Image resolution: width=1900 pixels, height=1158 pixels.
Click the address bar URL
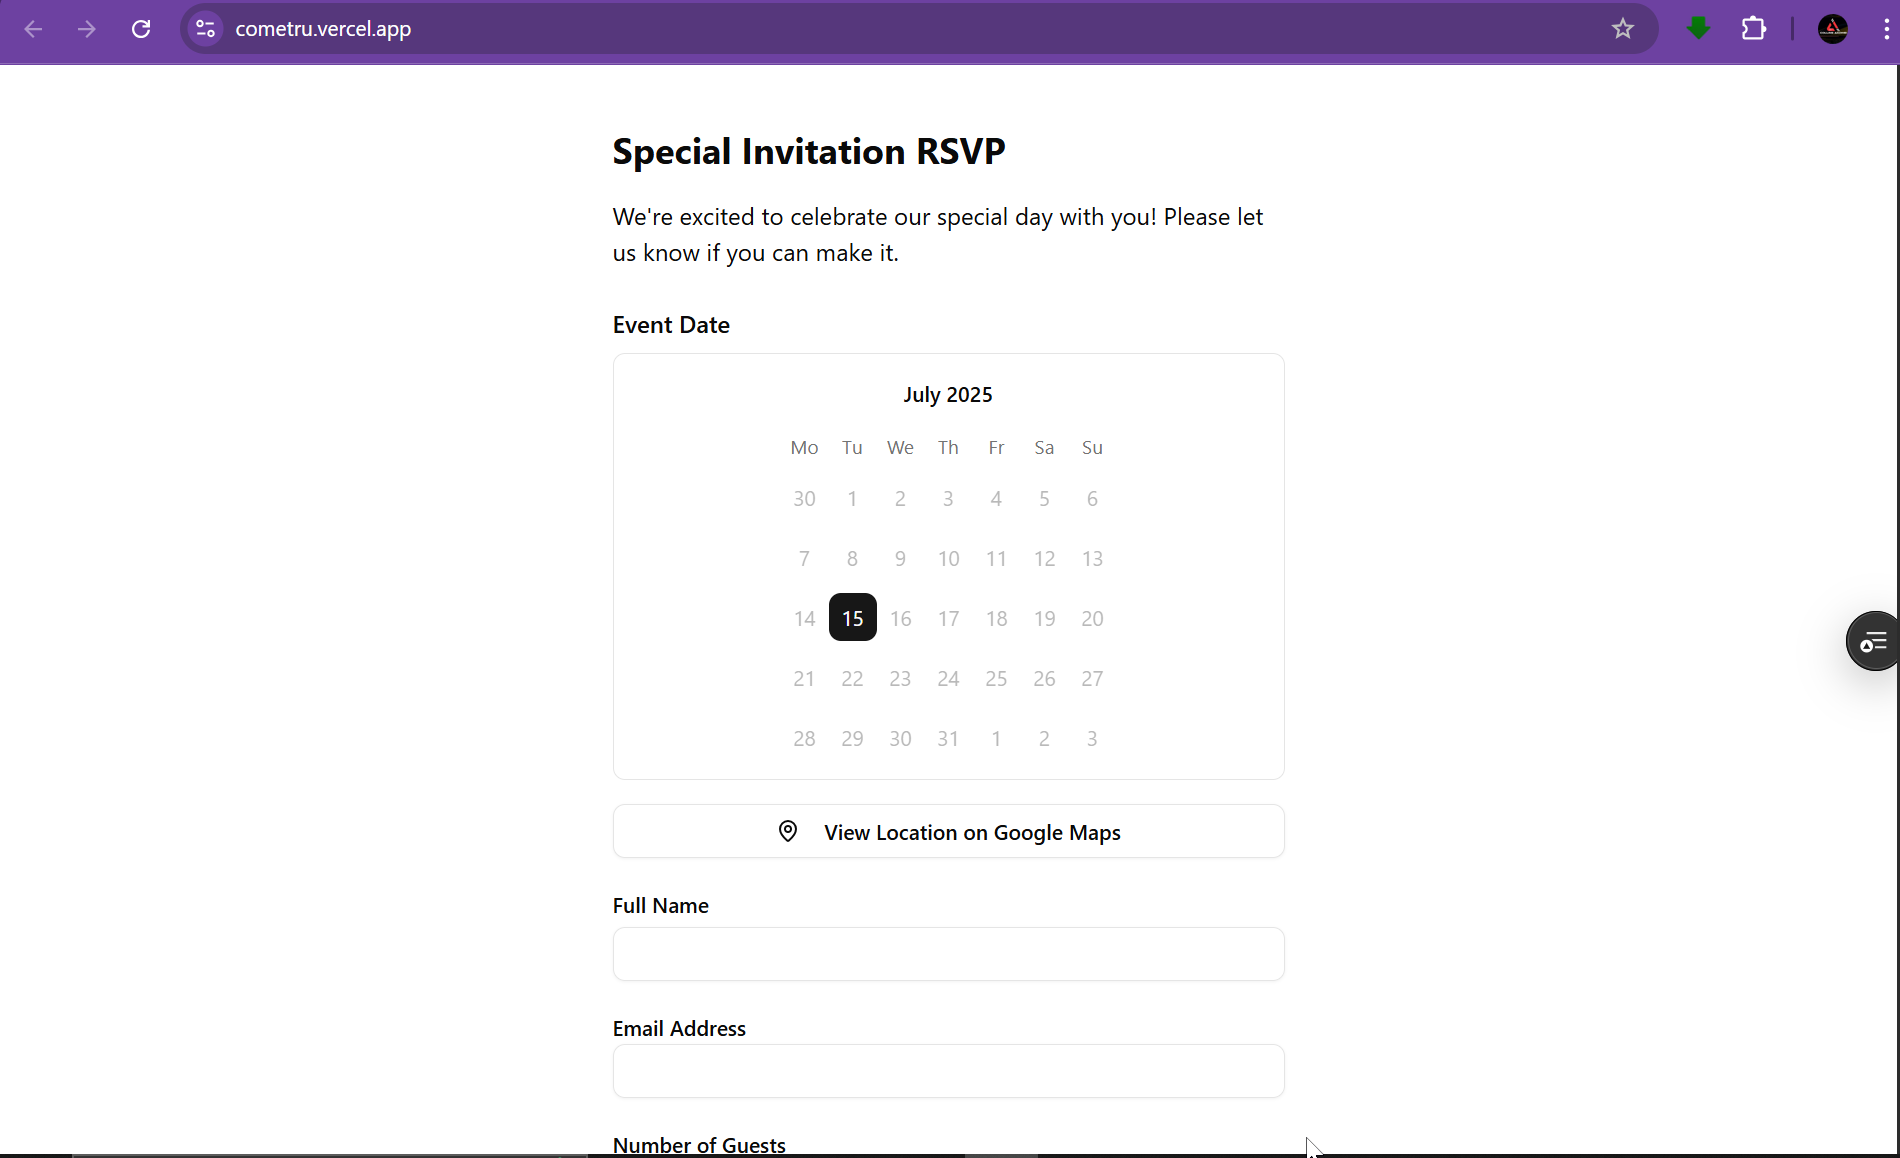(x=323, y=29)
